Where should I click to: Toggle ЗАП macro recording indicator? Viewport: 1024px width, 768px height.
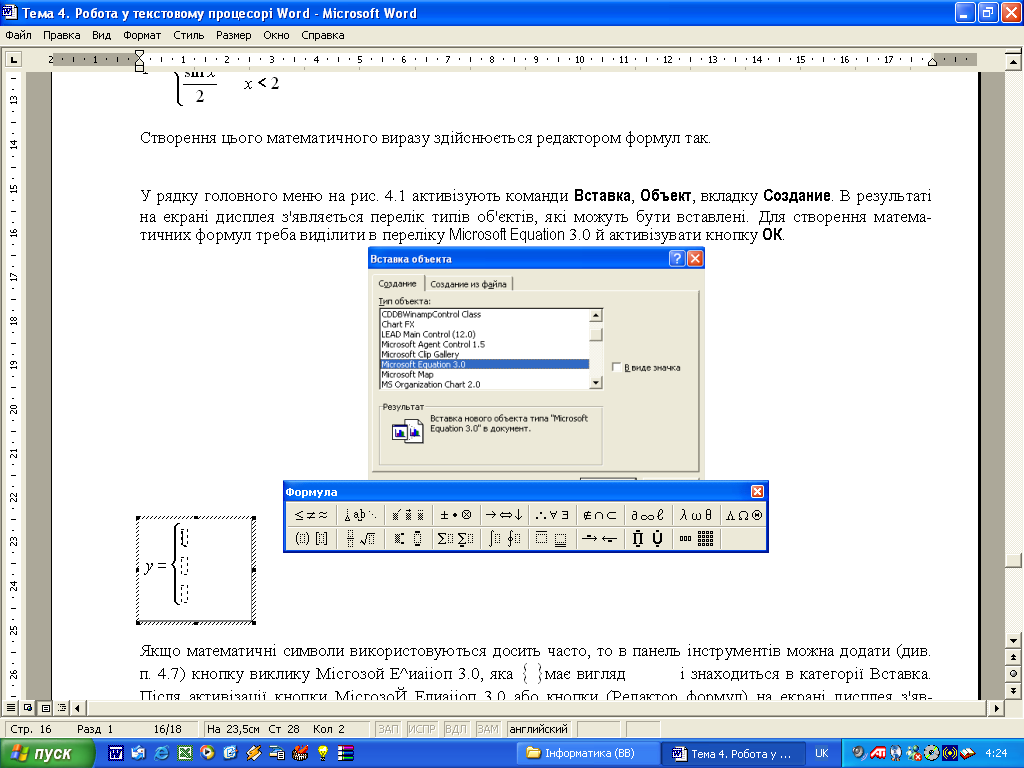[388, 729]
